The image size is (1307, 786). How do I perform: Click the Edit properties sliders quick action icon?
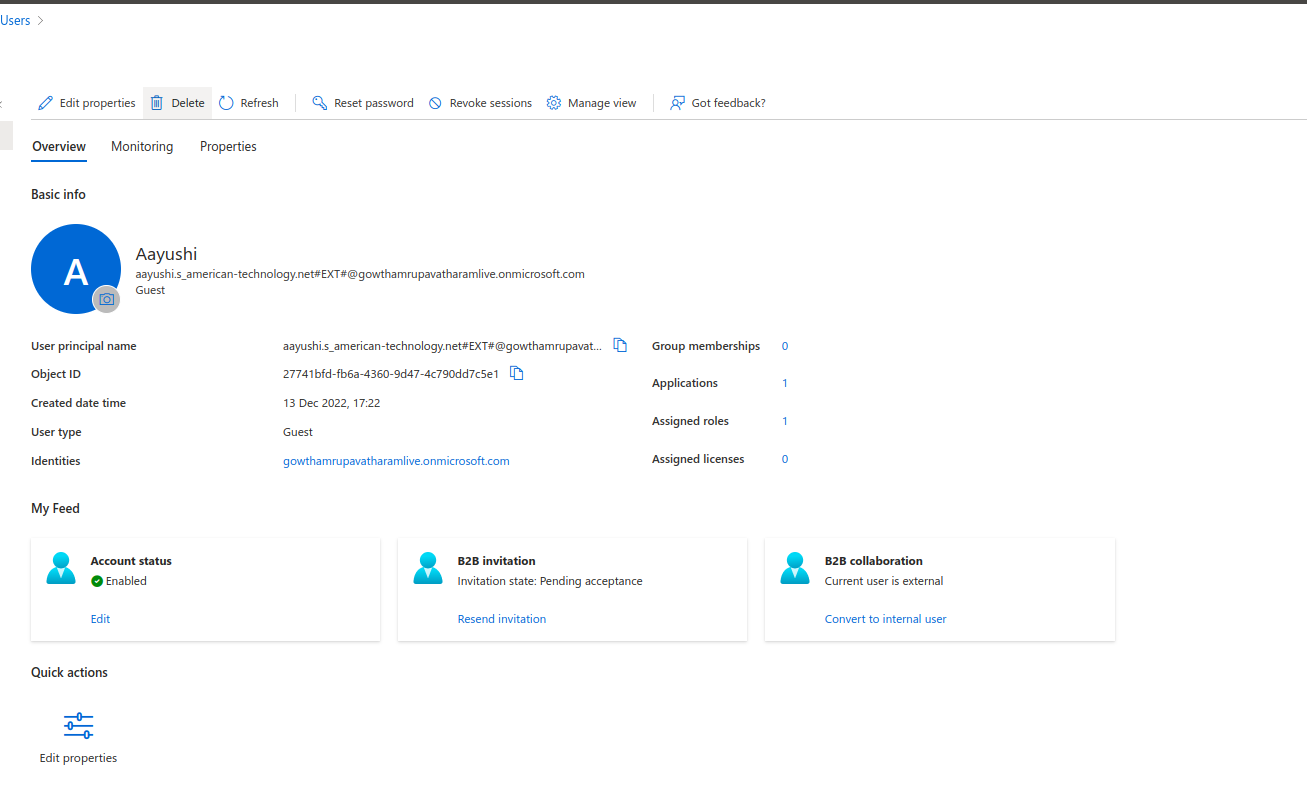coord(78,726)
